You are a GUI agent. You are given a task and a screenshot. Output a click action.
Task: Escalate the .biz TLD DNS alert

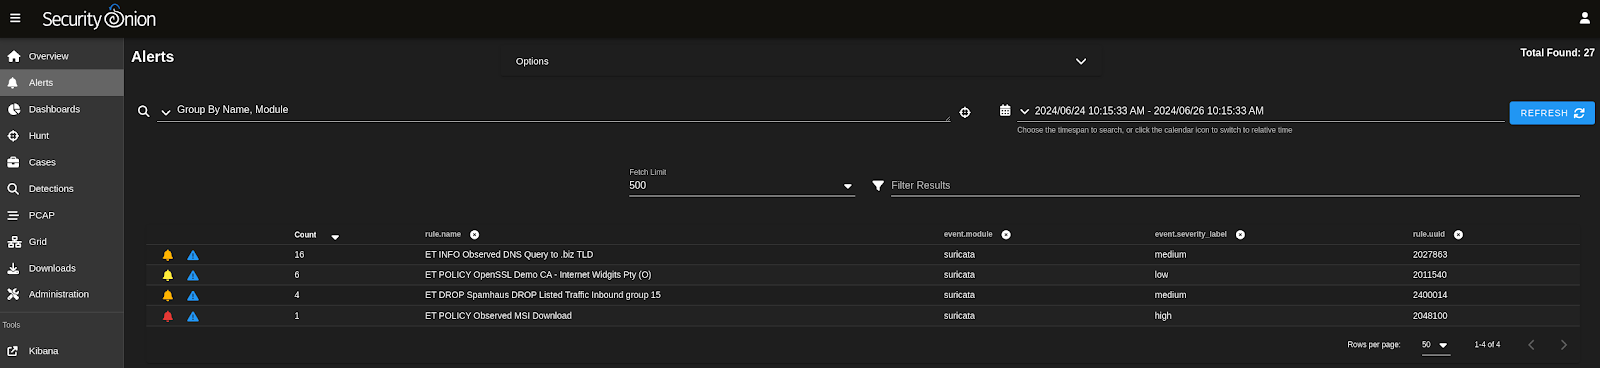[x=193, y=255]
